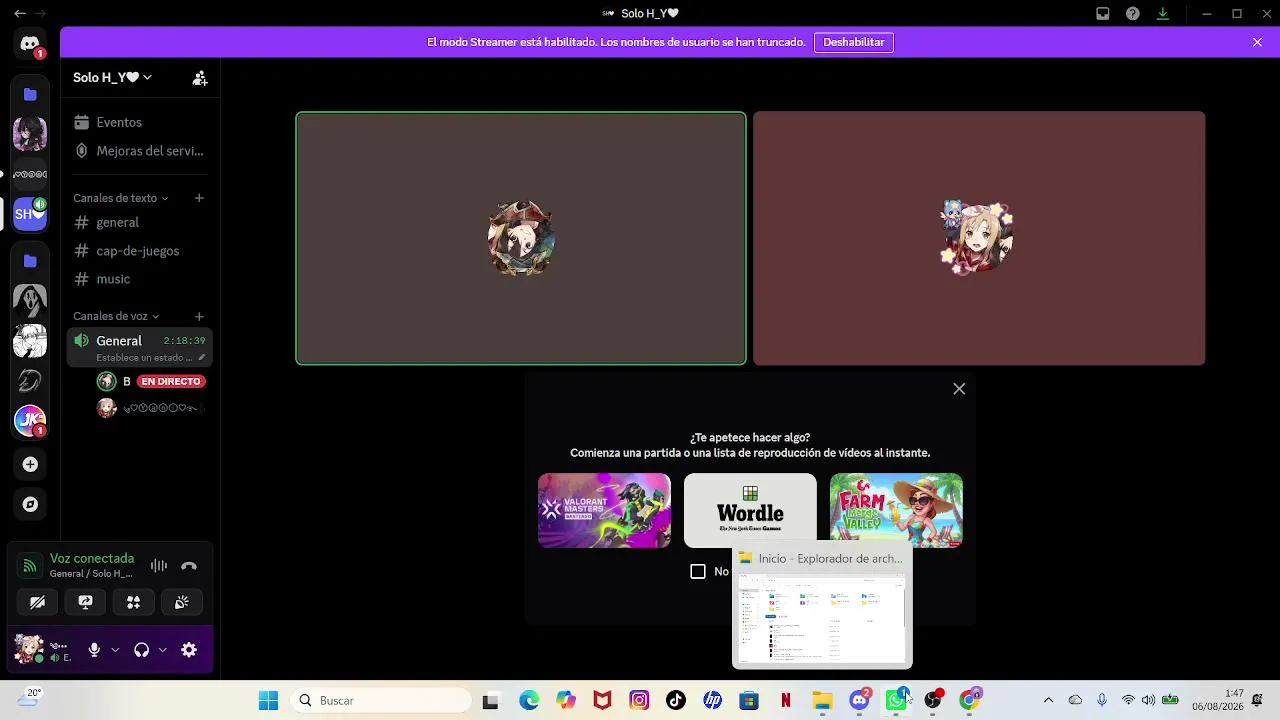Click the green download update icon
Viewport: 1280px width, 720px height.
click(x=1163, y=14)
